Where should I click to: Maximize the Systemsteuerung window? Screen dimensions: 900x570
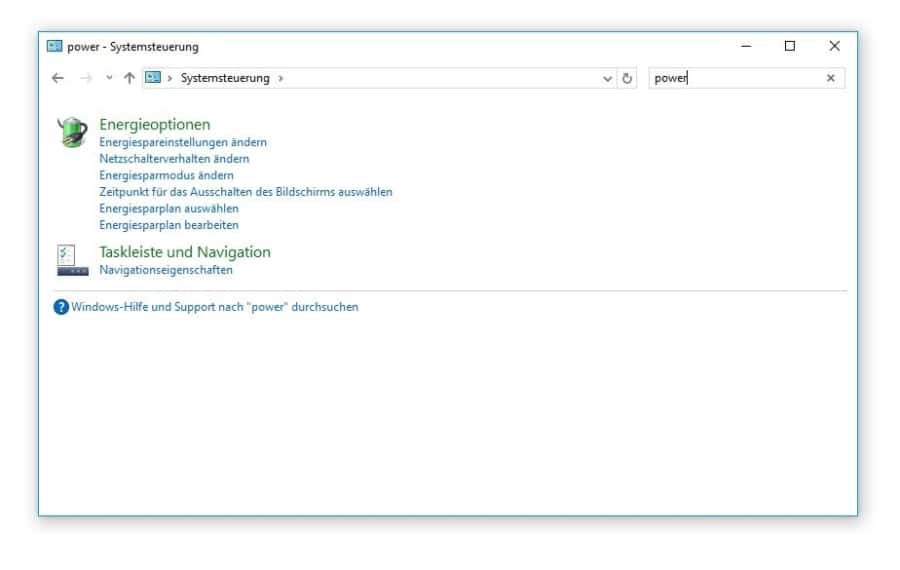coord(790,46)
